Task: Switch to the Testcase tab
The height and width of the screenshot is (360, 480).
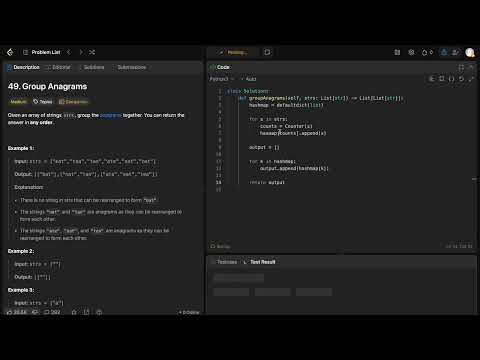Action: coord(224,262)
